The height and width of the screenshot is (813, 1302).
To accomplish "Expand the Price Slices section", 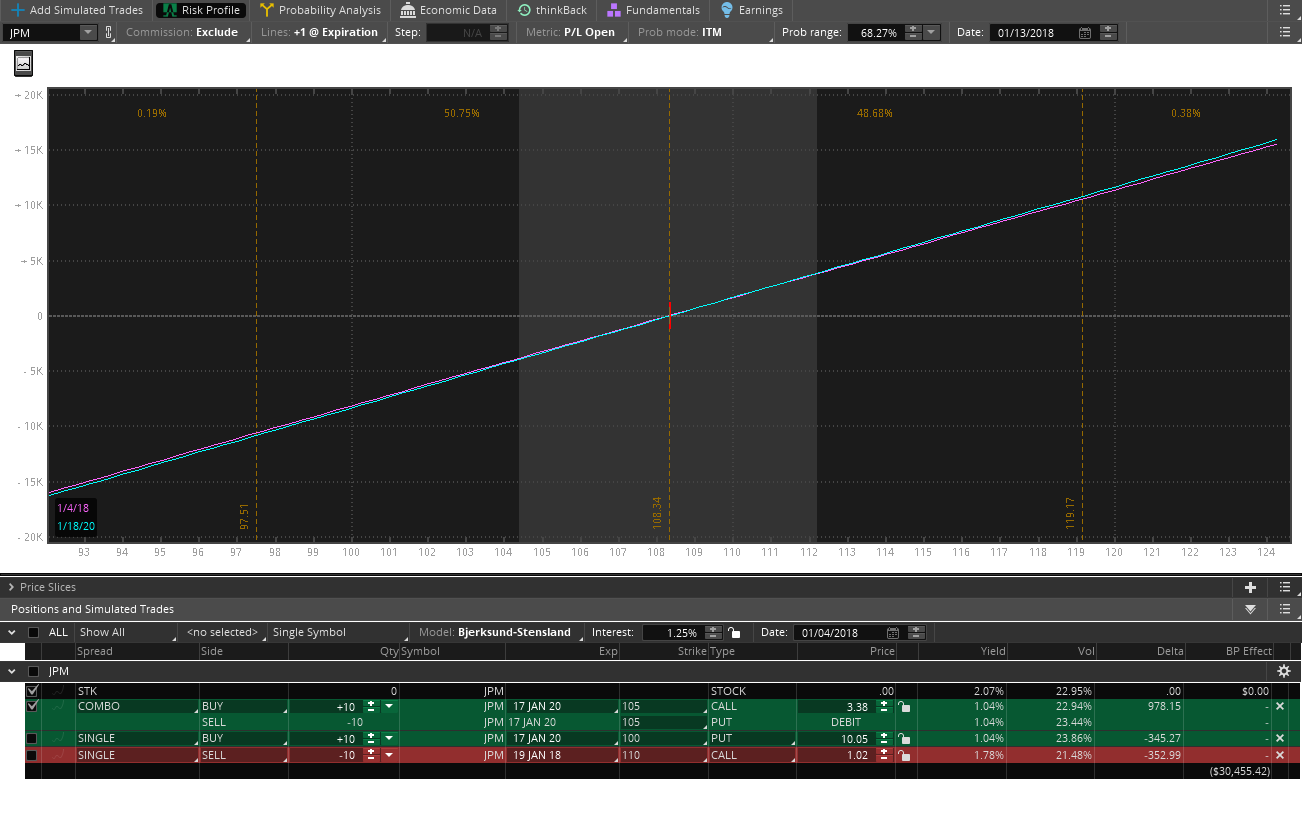I will (11, 587).
